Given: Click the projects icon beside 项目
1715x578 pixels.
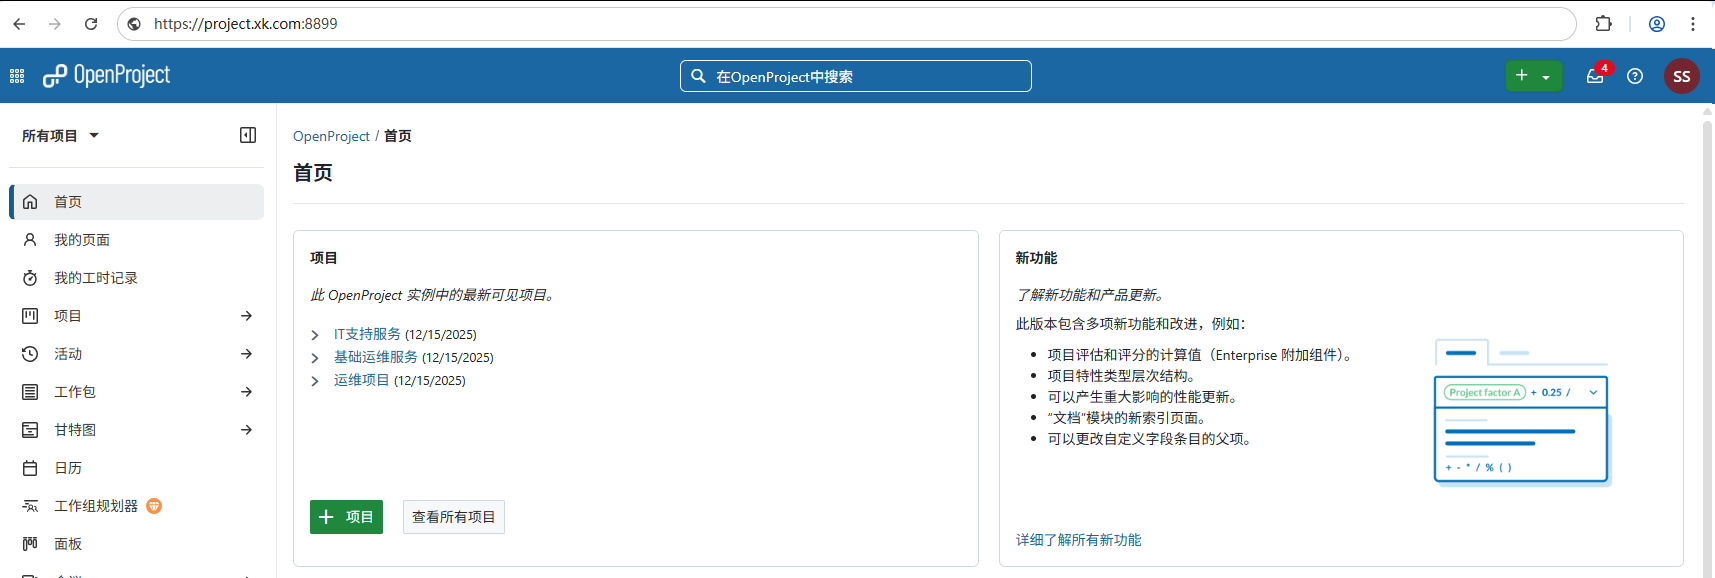Looking at the screenshot, I should [30, 316].
